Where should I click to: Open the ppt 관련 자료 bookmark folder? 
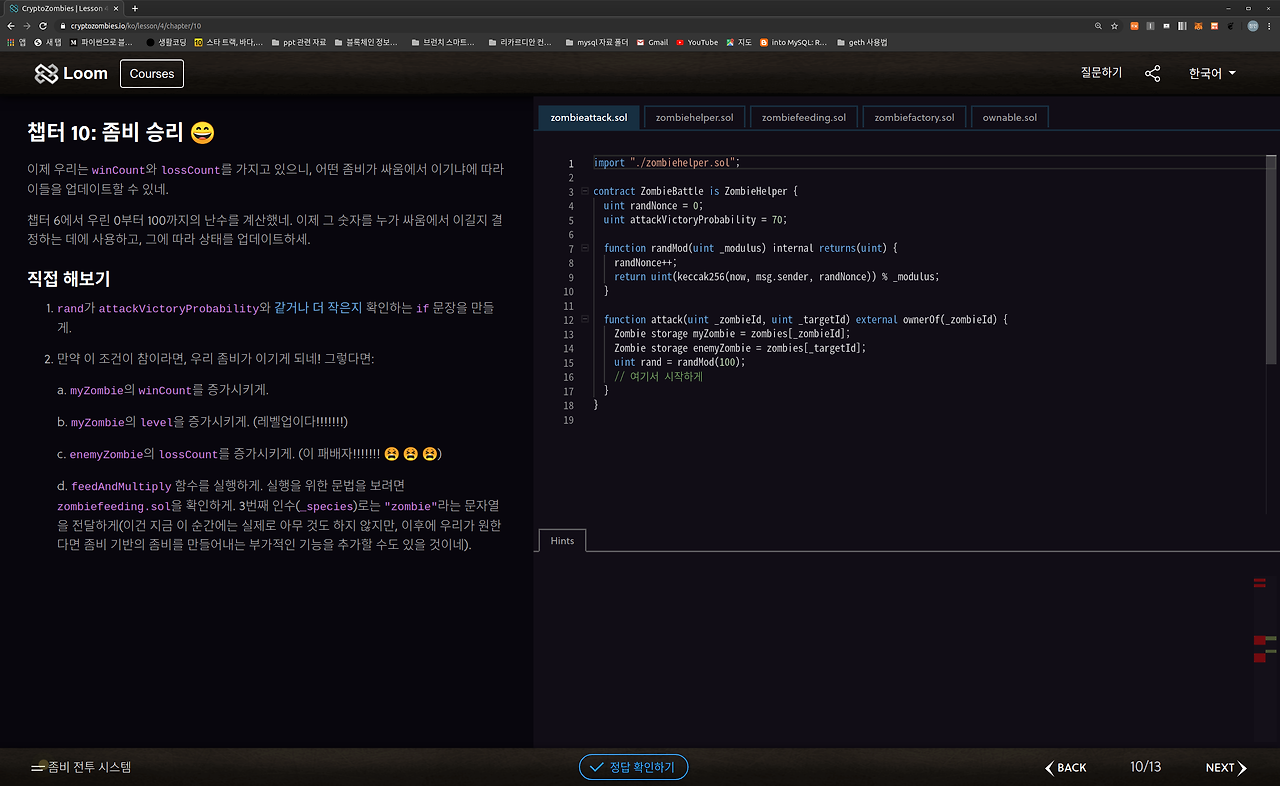(298, 42)
